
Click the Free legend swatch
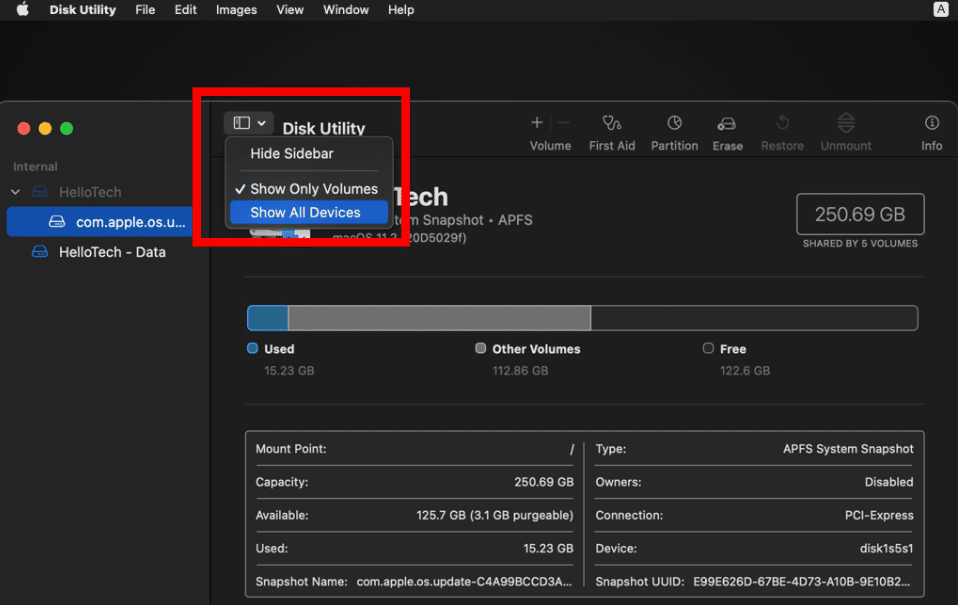(x=708, y=348)
